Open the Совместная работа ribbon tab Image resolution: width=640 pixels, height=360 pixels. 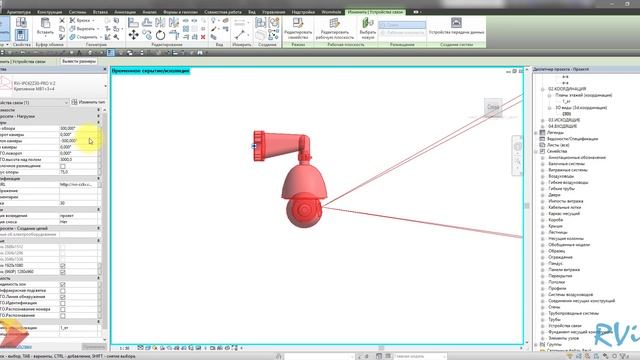pos(223,12)
